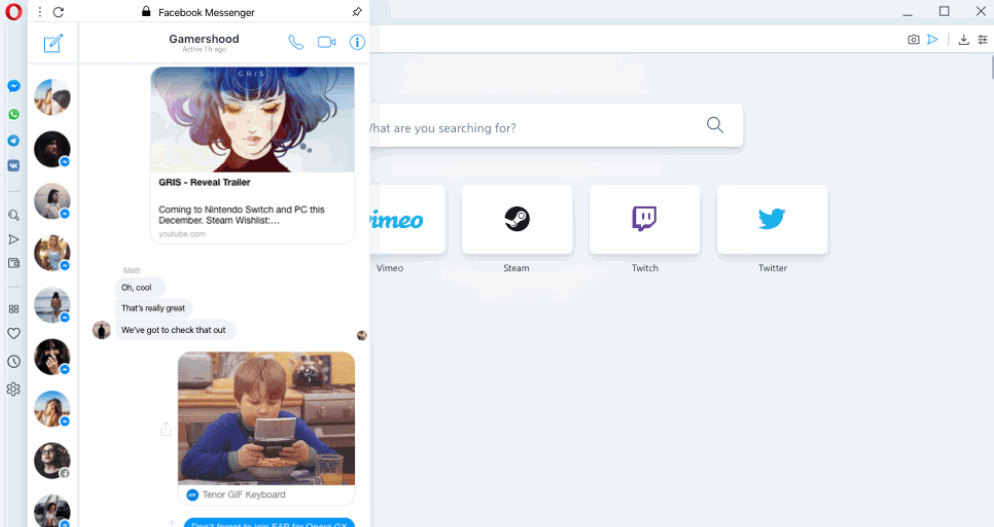Open the Steam speed dial tile
Image resolution: width=994 pixels, height=527 pixels.
517,219
